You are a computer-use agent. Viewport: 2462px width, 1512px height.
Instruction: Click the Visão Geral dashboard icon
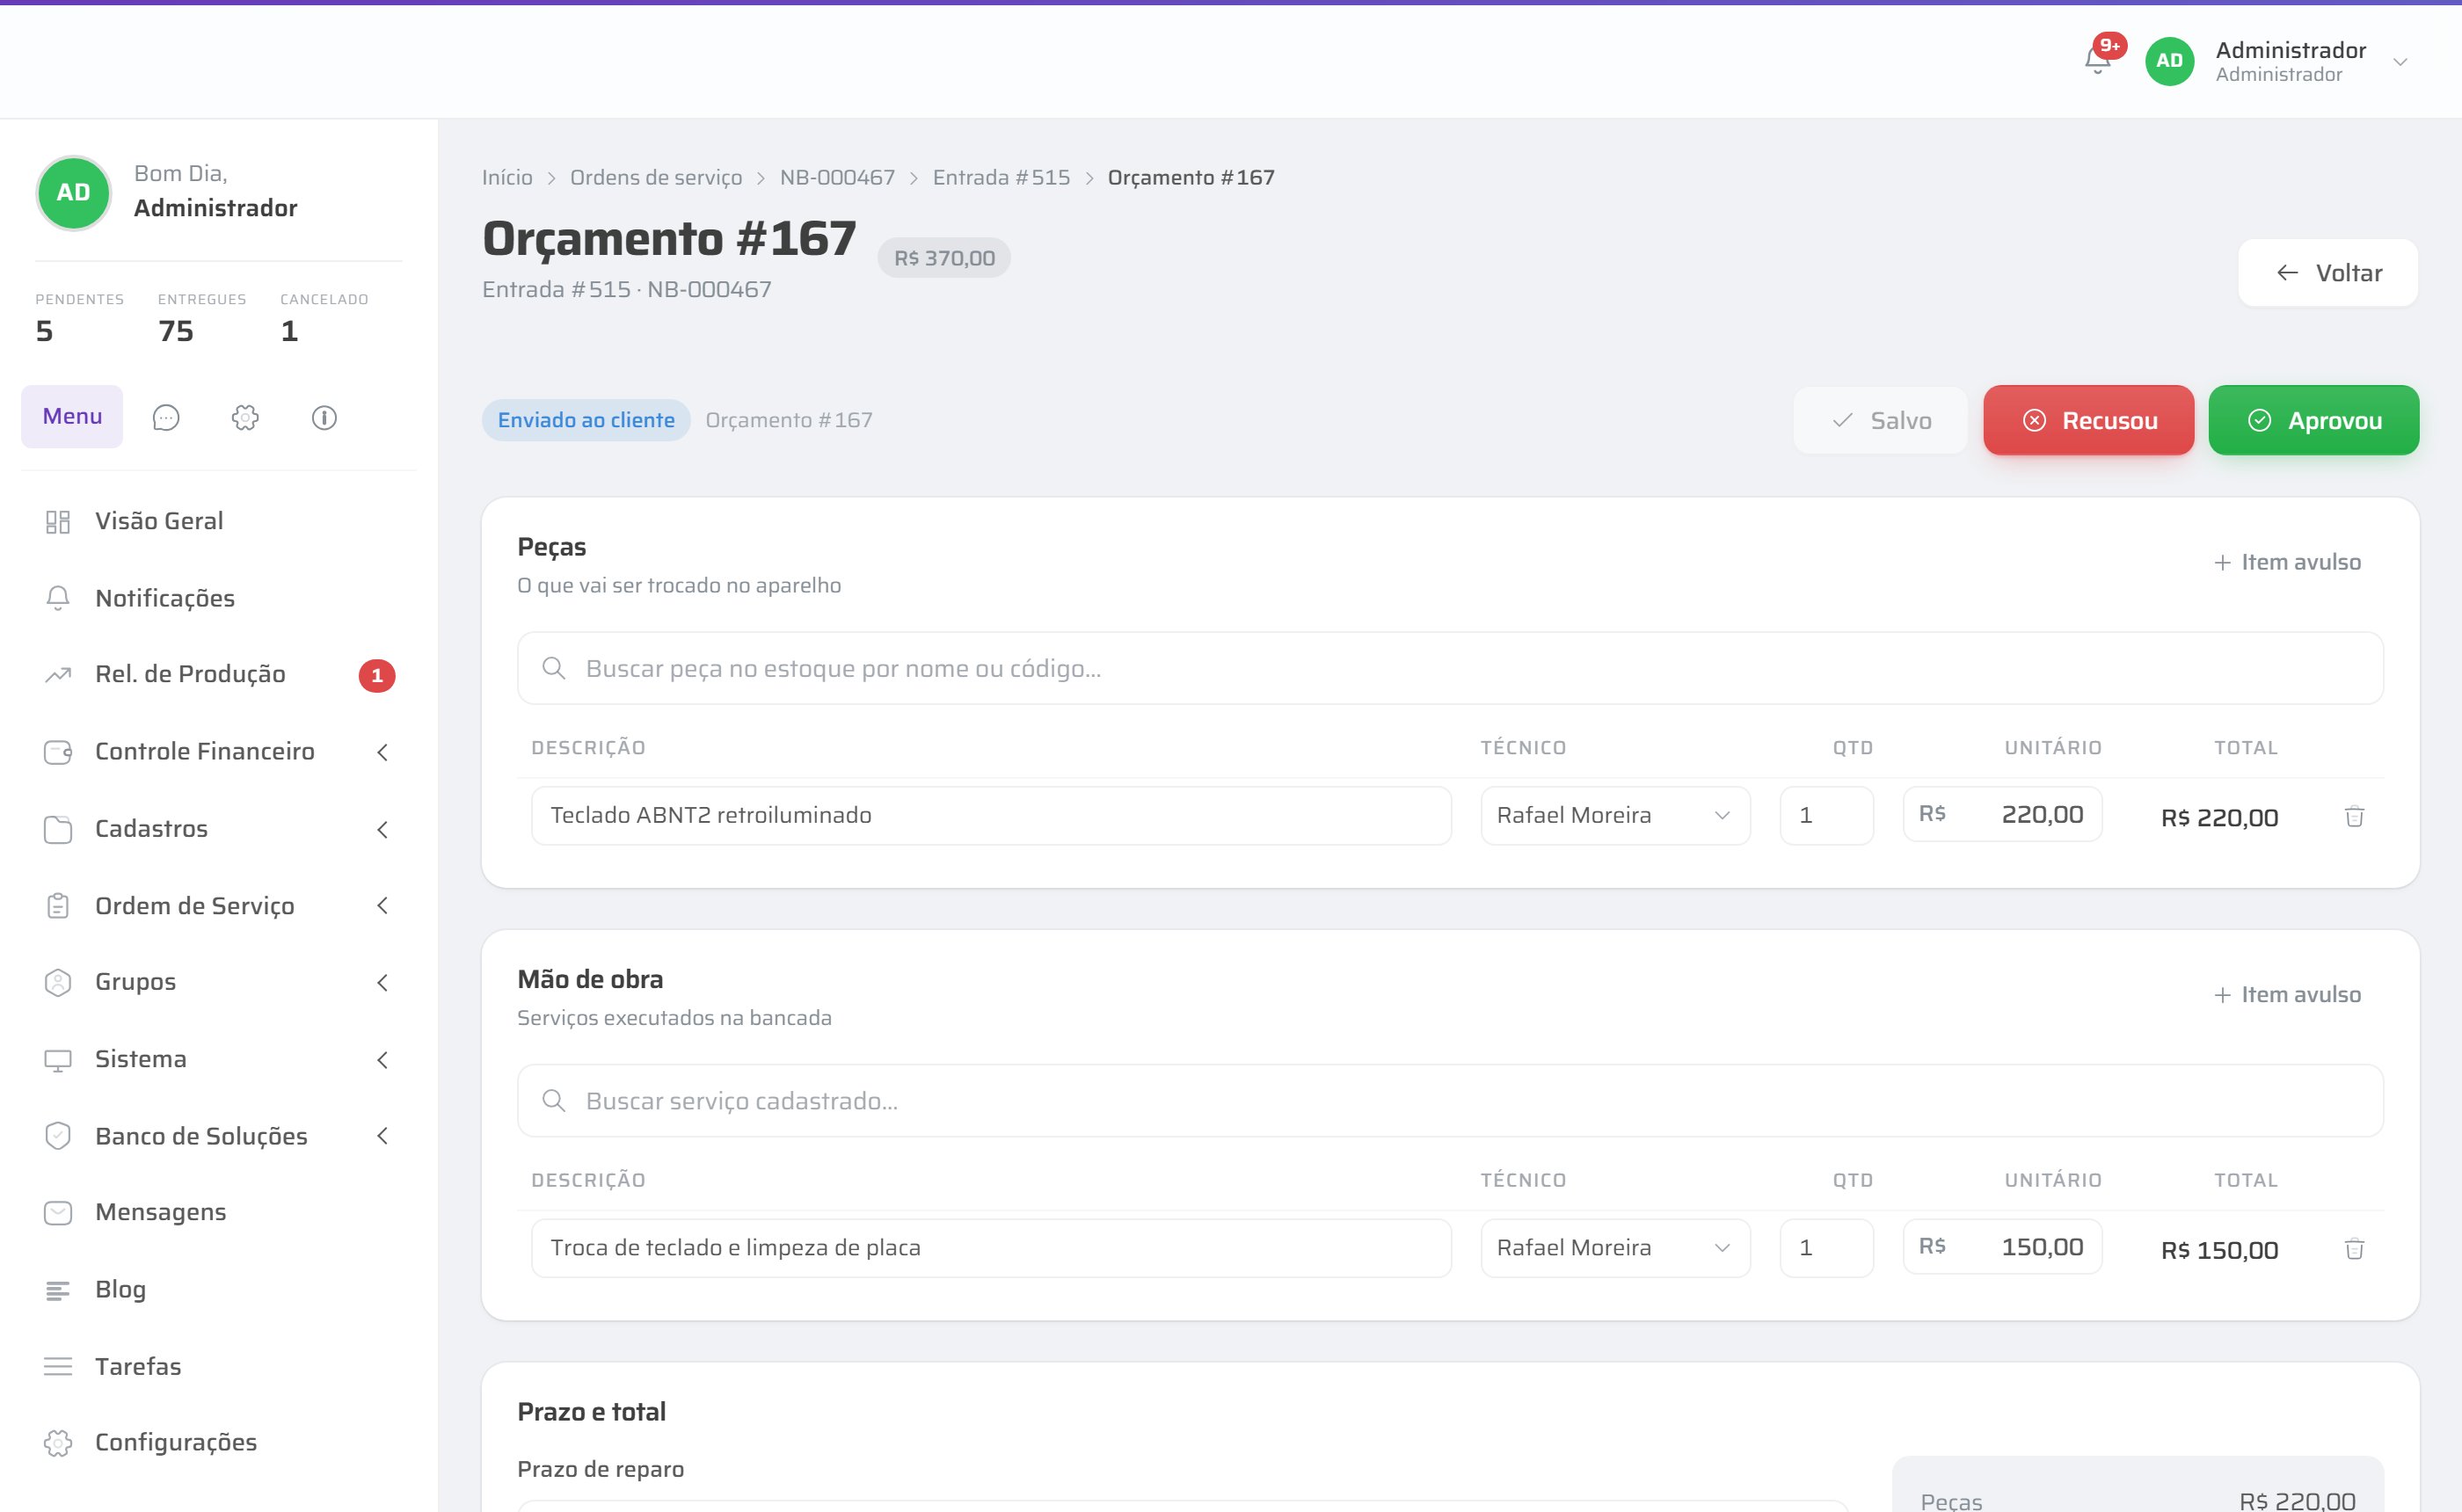point(58,522)
